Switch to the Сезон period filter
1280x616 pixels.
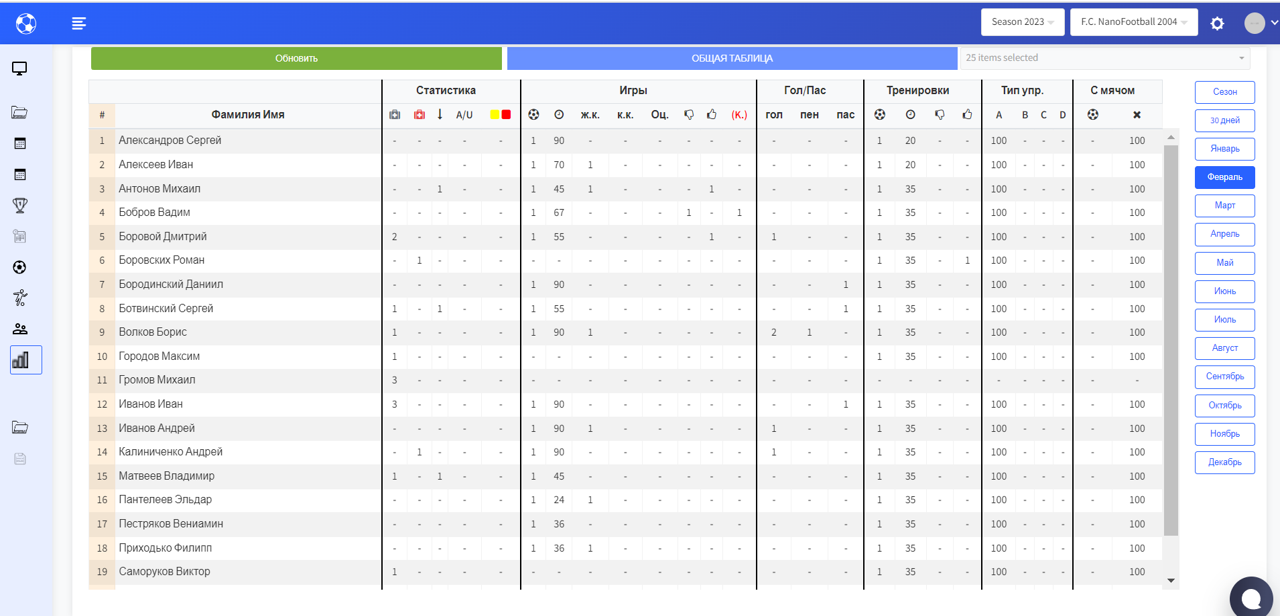[x=1224, y=92]
